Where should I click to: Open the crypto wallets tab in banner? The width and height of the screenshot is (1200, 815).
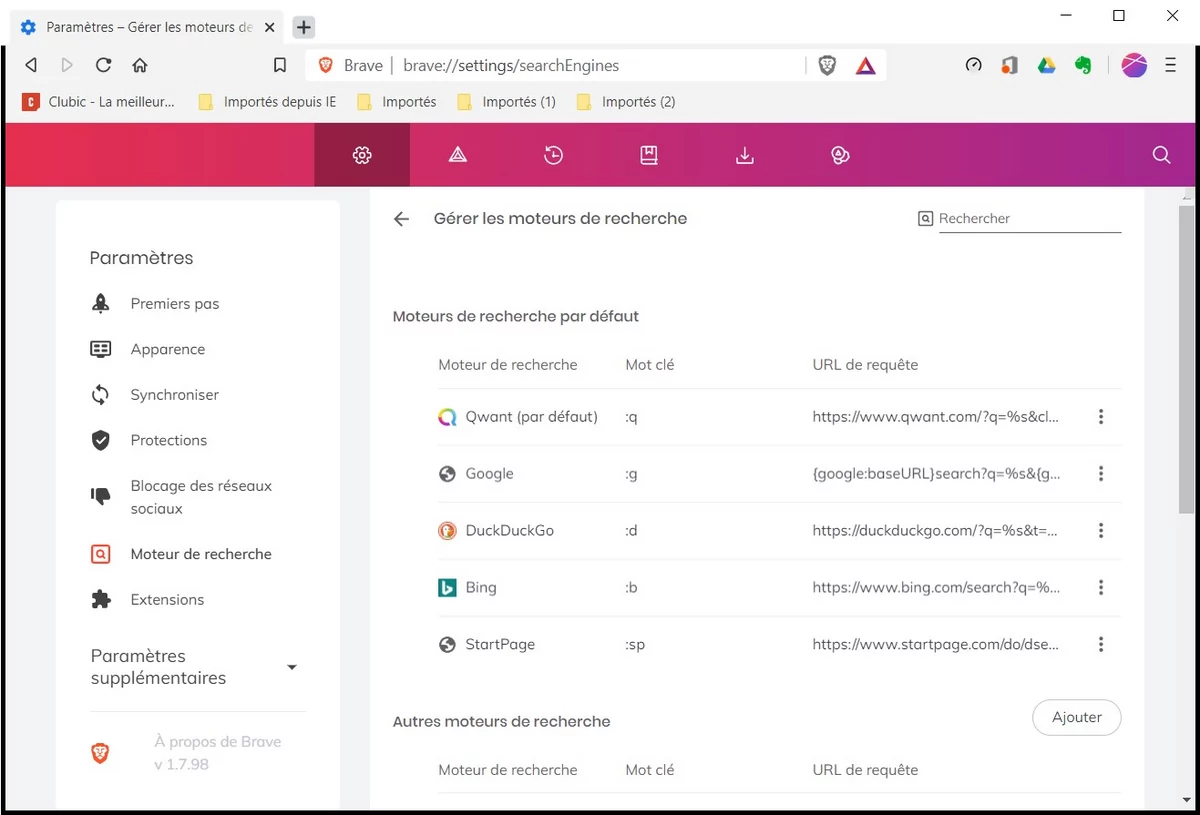840,155
